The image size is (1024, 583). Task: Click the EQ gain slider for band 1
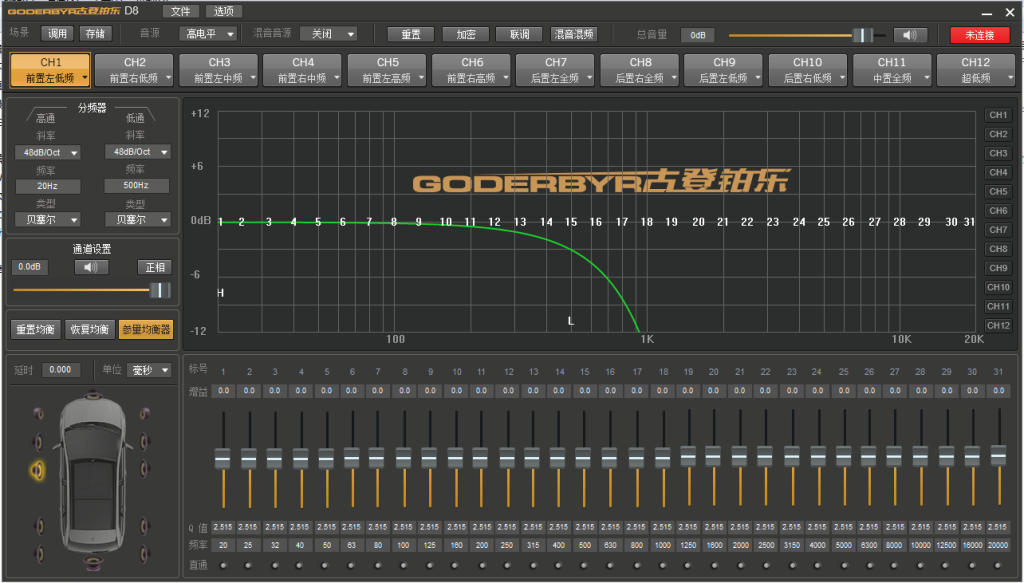(223, 459)
